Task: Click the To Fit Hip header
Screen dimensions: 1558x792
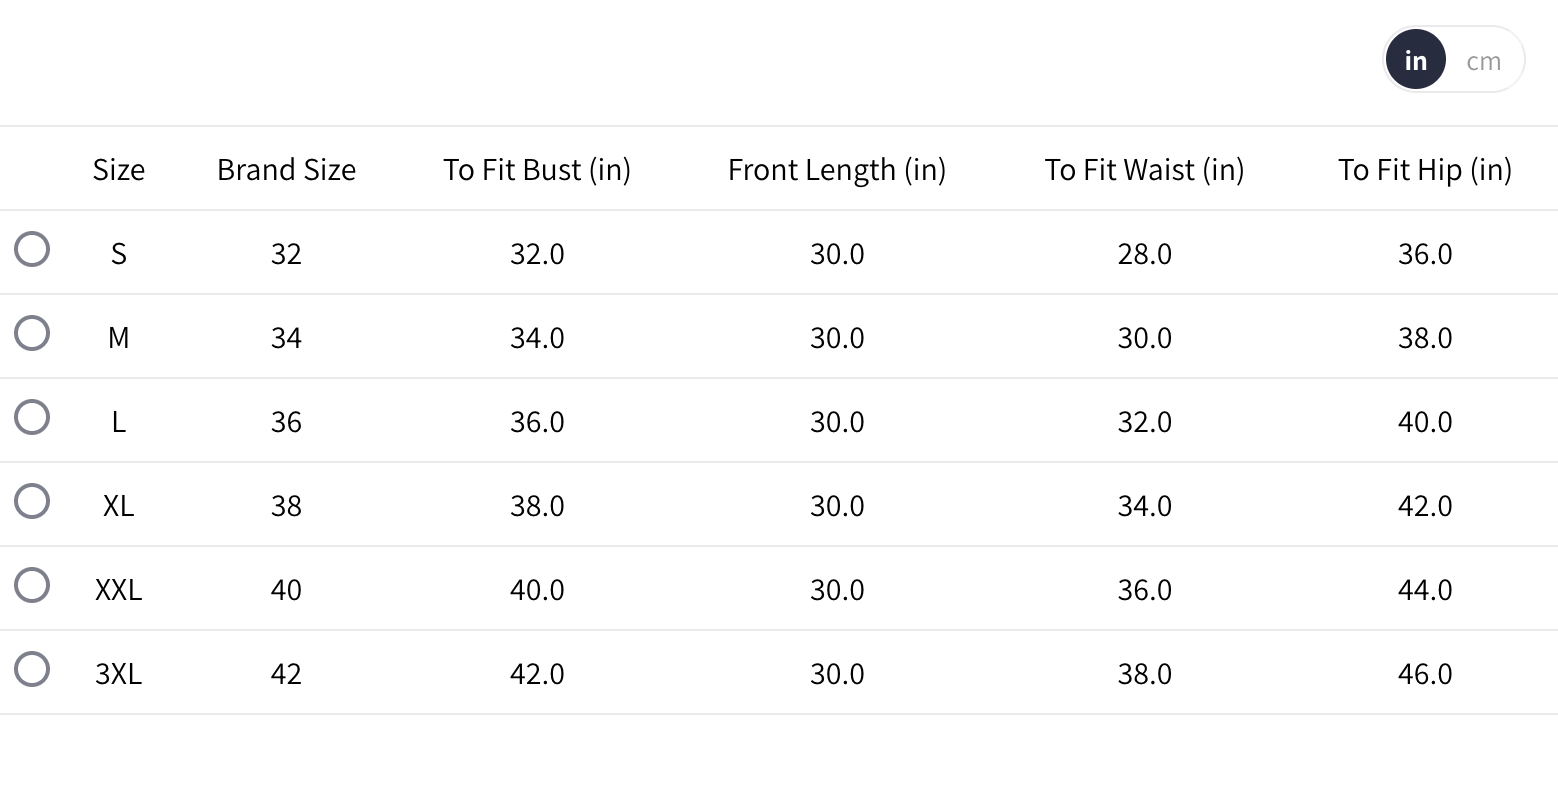Action: 1424,170
